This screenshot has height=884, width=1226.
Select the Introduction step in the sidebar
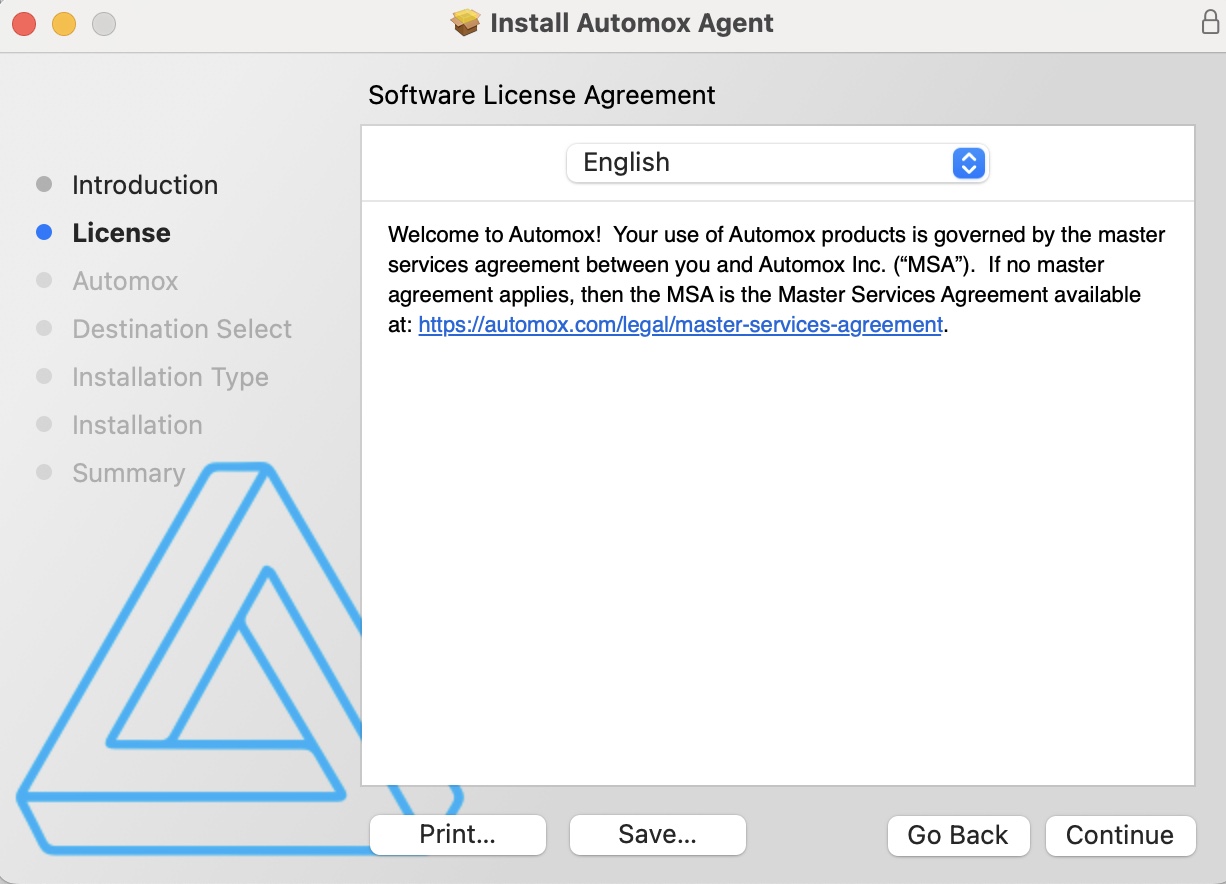tap(145, 185)
